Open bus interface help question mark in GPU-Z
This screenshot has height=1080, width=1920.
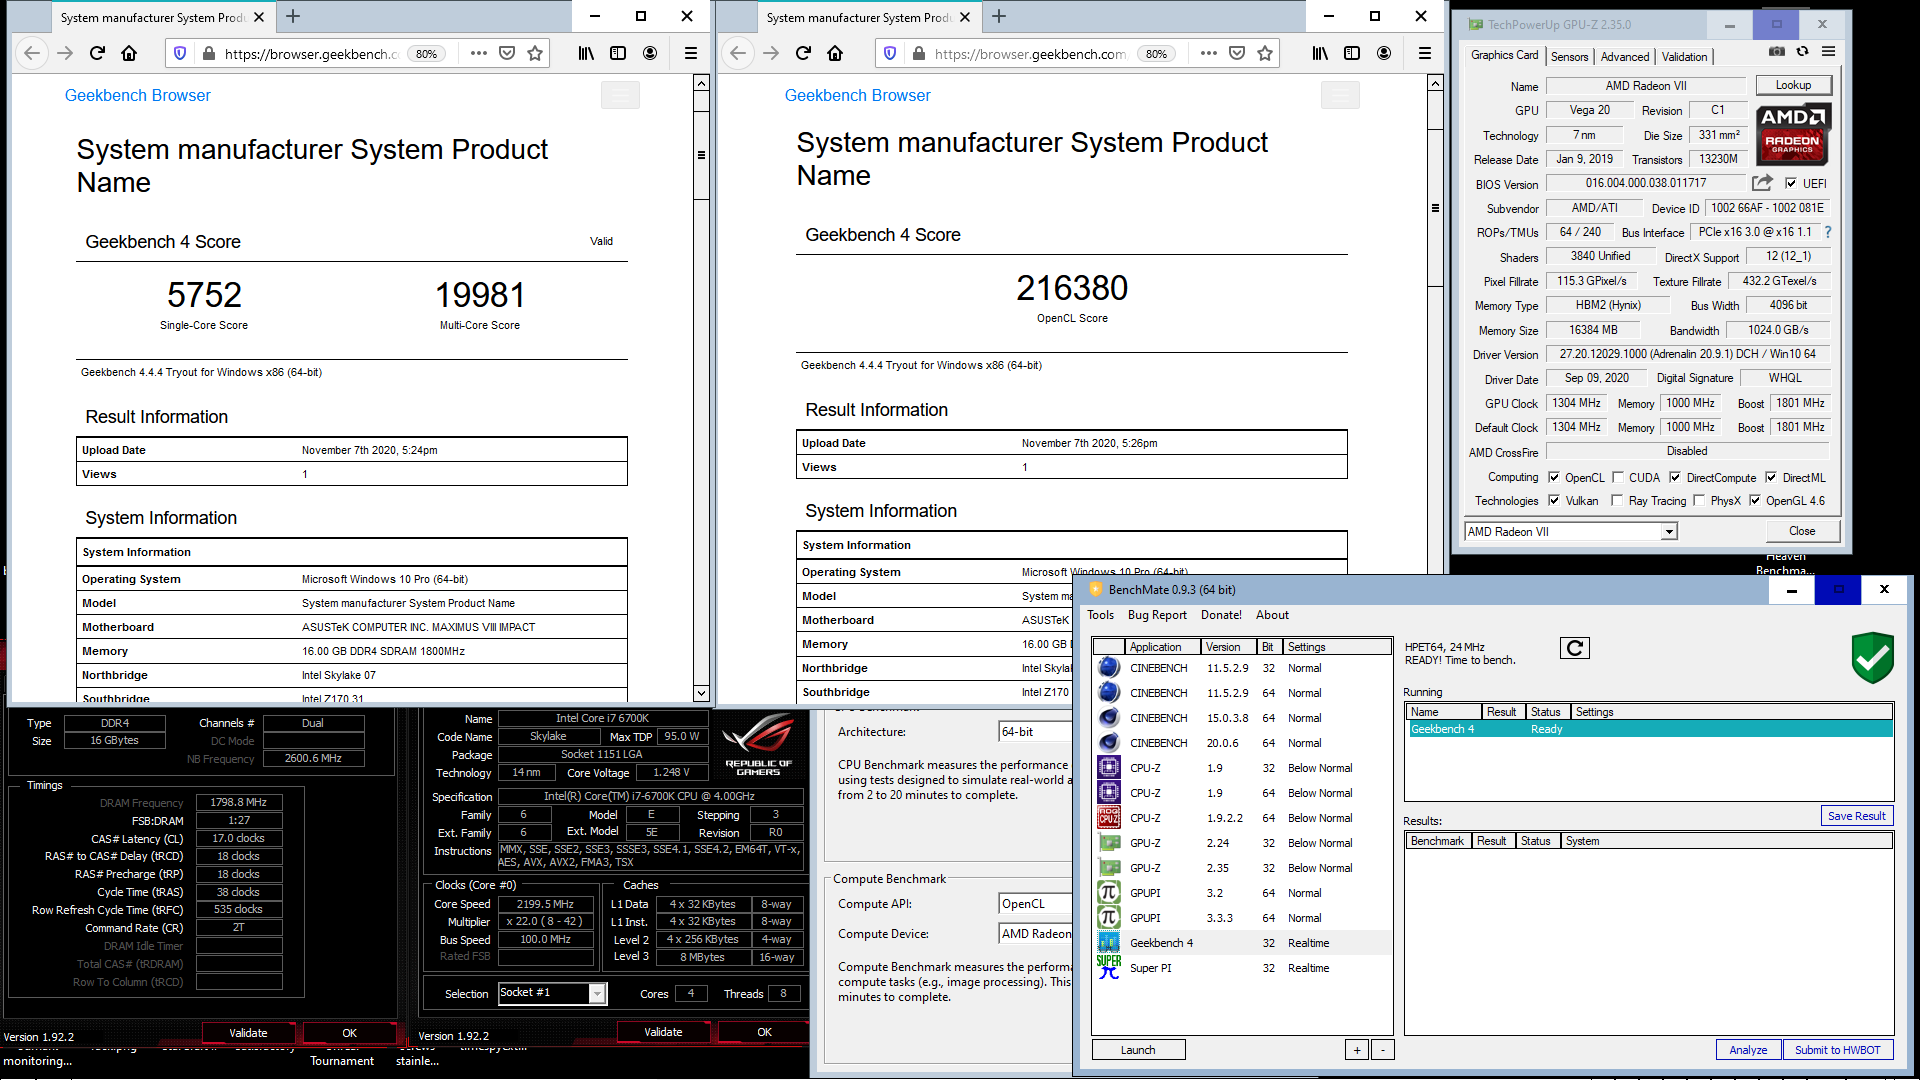[1828, 232]
